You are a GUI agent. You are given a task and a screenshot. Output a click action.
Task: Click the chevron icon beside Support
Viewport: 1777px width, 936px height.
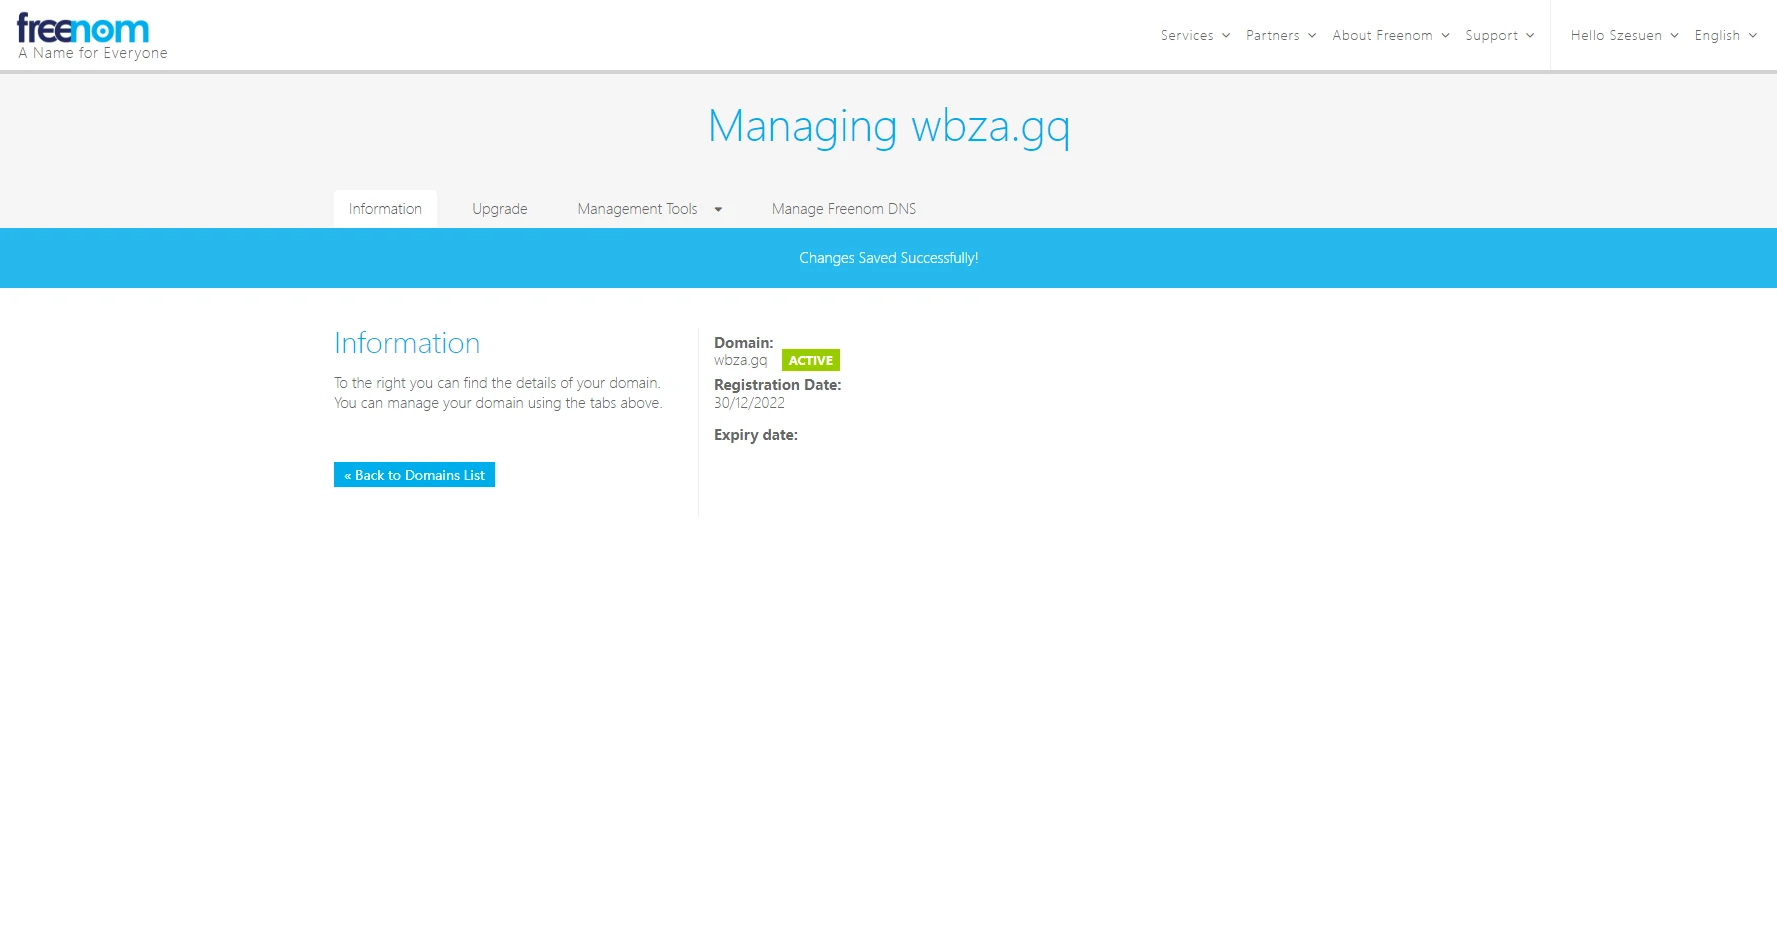point(1530,35)
